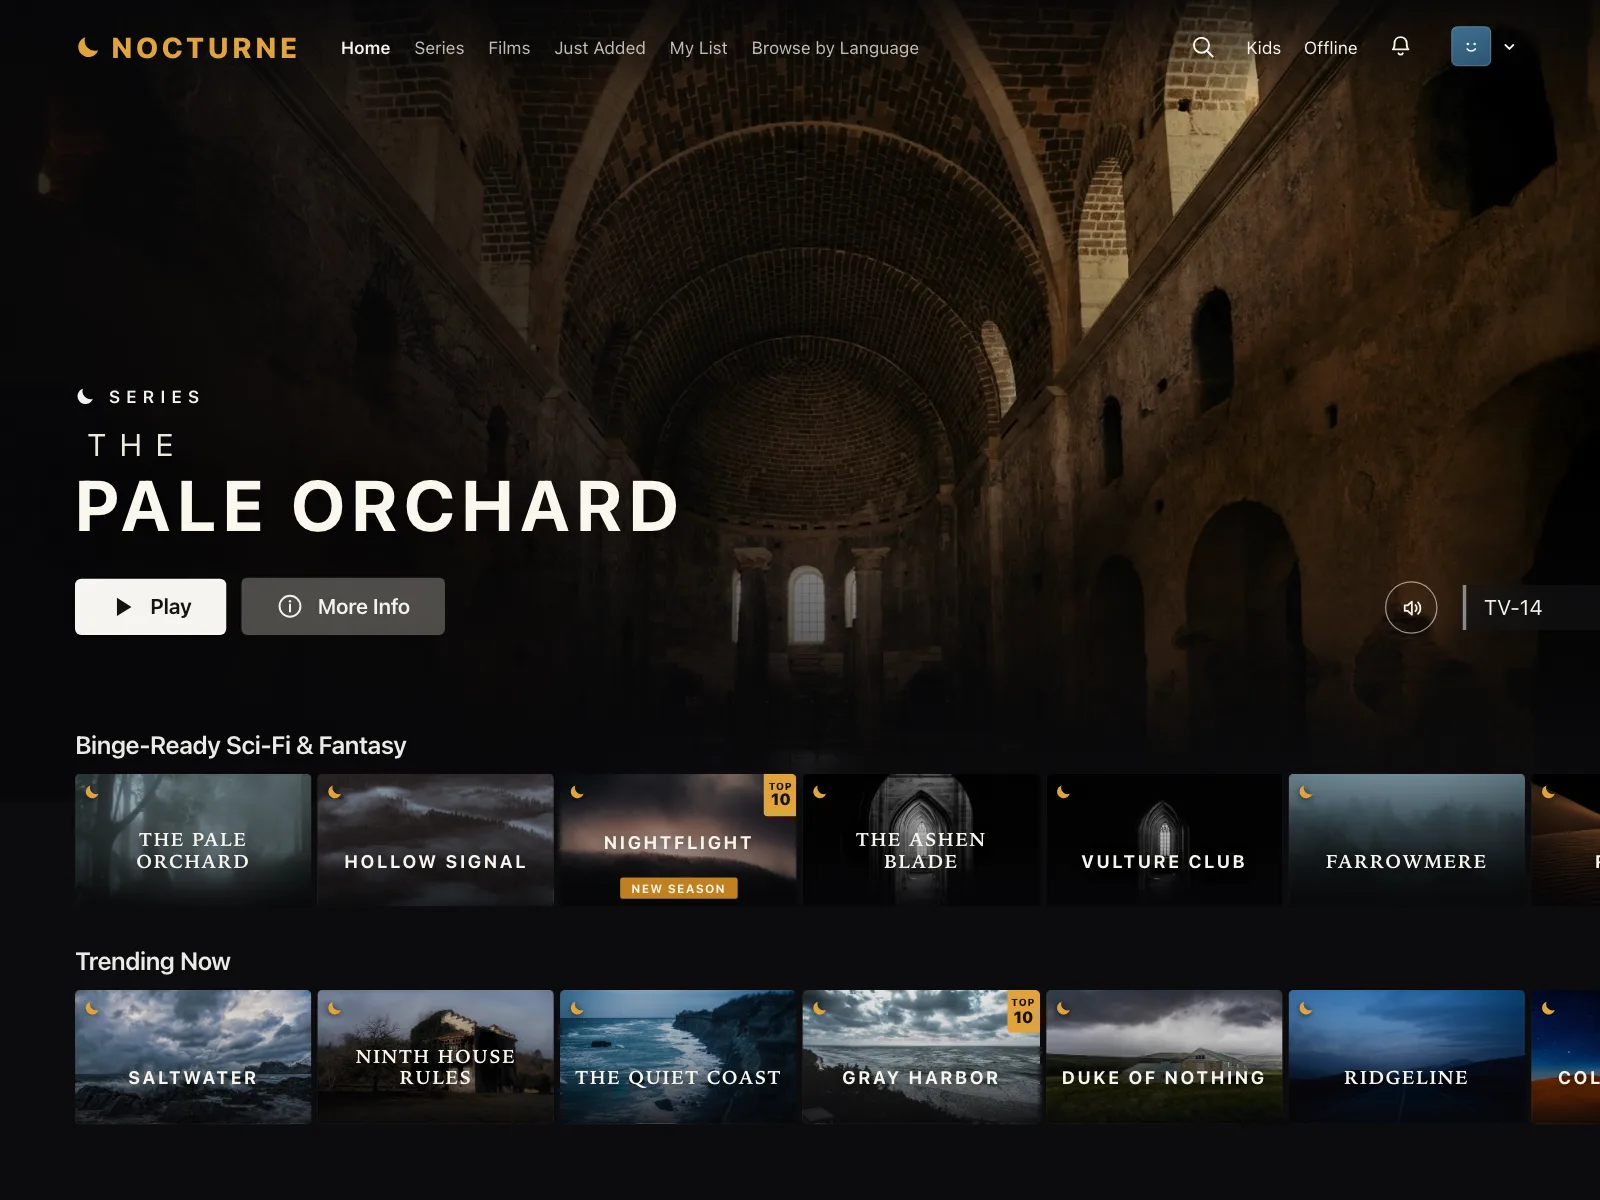1600x1200 pixels.
Task: Open the Hollow Signal card
Action: (x=435, y=840)
